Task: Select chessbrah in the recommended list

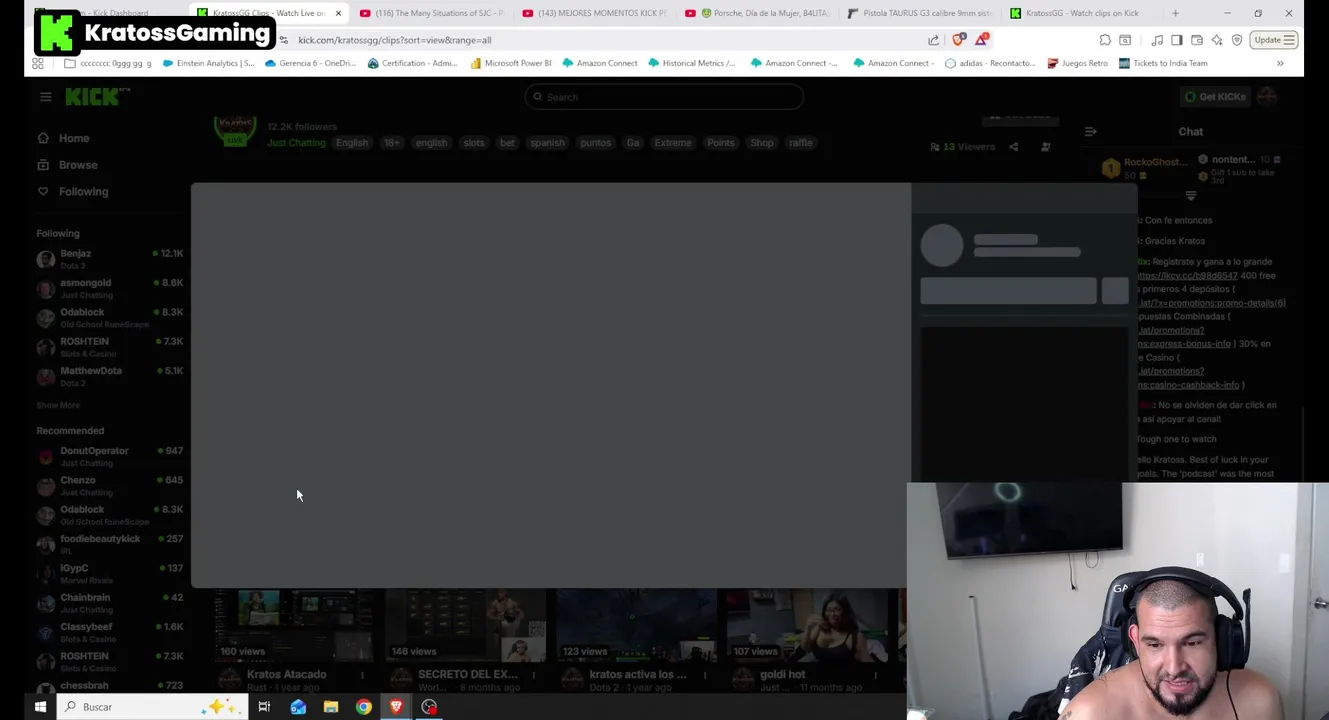Action: pos(110,689)
